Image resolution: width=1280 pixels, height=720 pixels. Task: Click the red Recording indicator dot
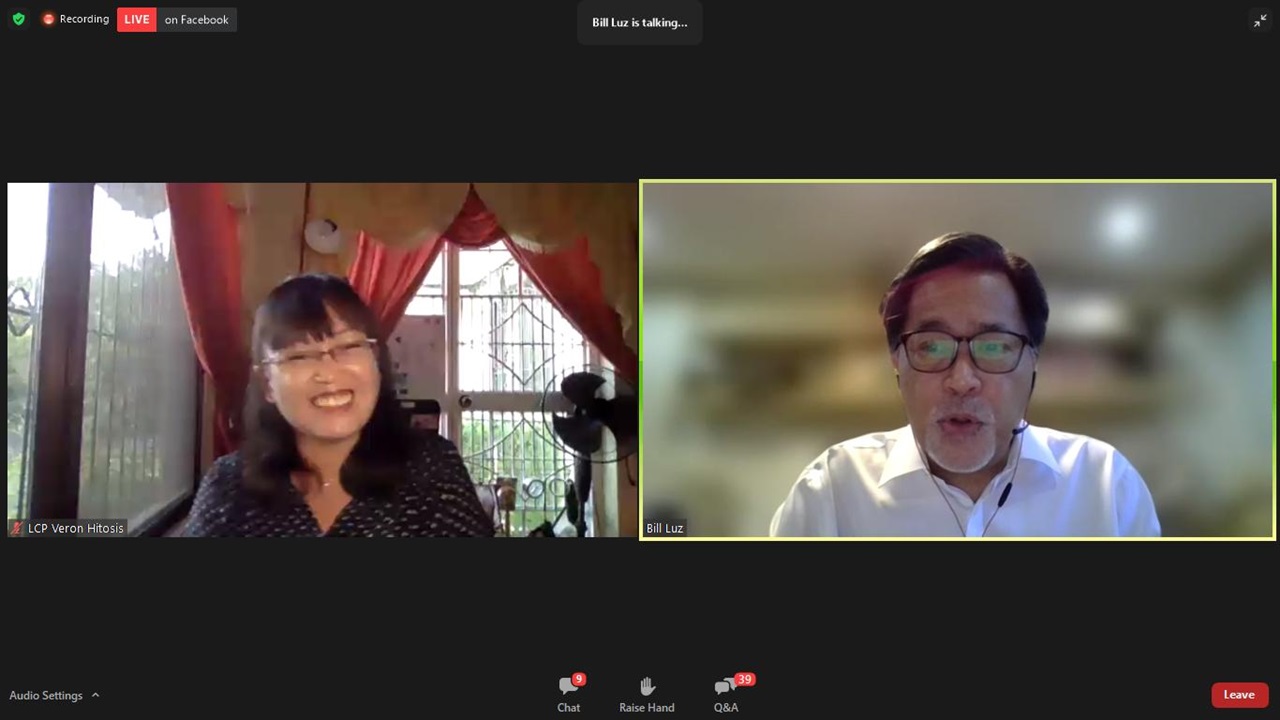pos(48,19)
